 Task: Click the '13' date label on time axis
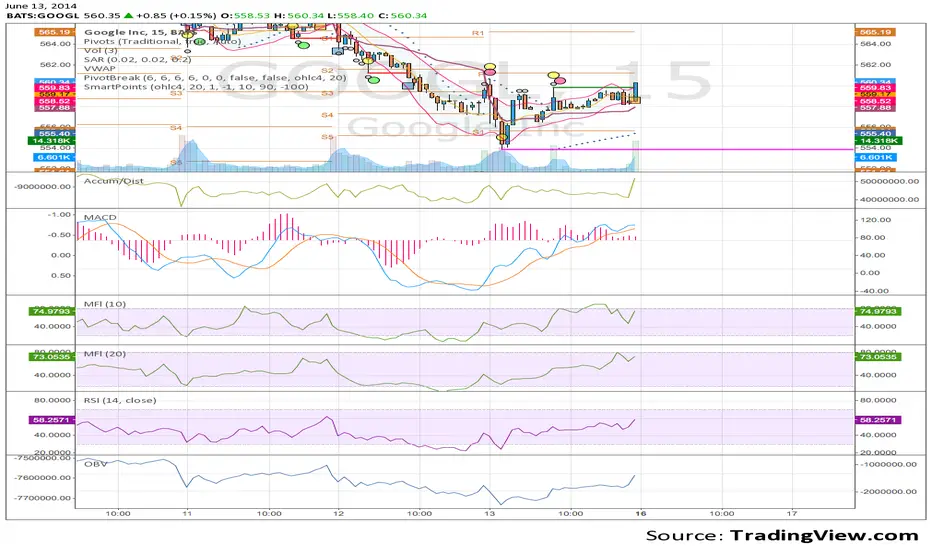pyautogui.click(x=489, y=513)
